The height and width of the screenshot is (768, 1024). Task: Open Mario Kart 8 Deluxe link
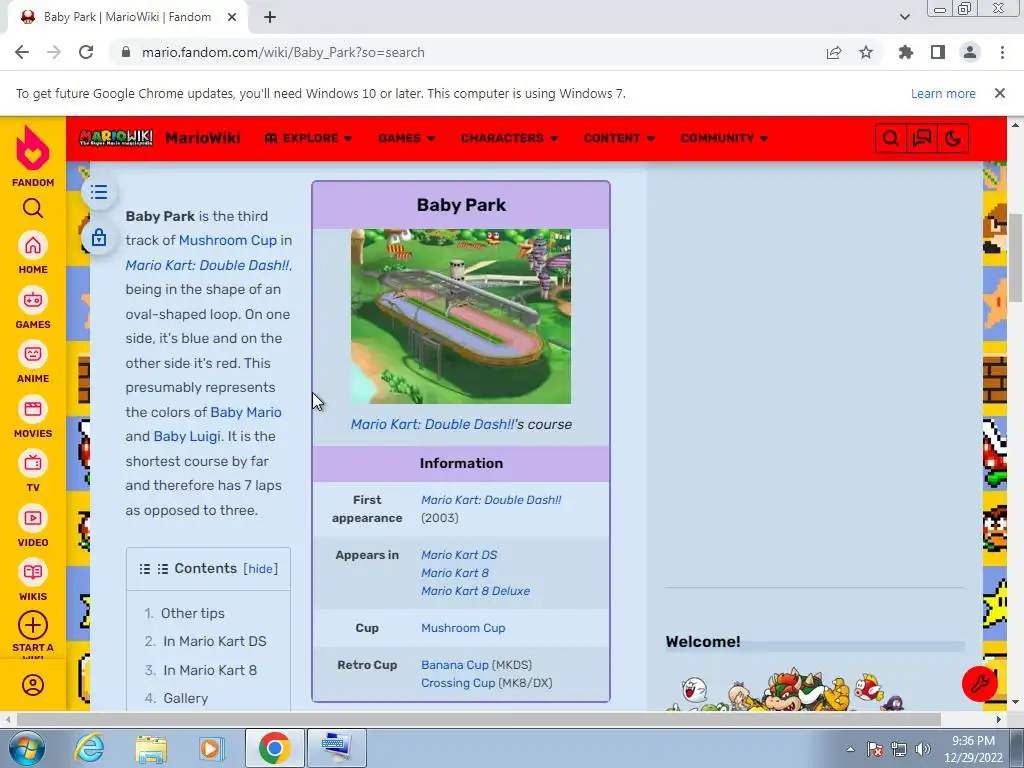tap(475, 591)
